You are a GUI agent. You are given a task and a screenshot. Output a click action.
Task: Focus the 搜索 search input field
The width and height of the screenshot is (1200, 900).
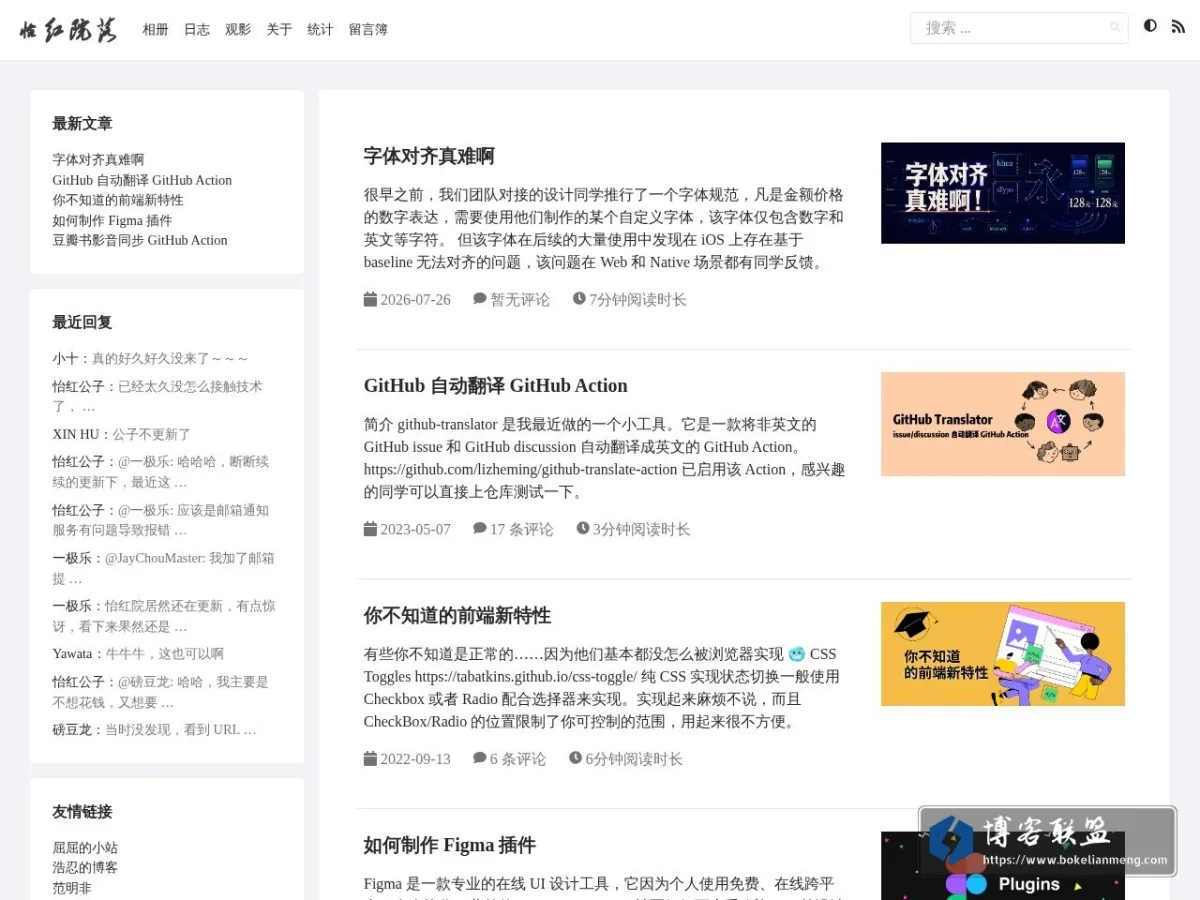pos(1019,28)
